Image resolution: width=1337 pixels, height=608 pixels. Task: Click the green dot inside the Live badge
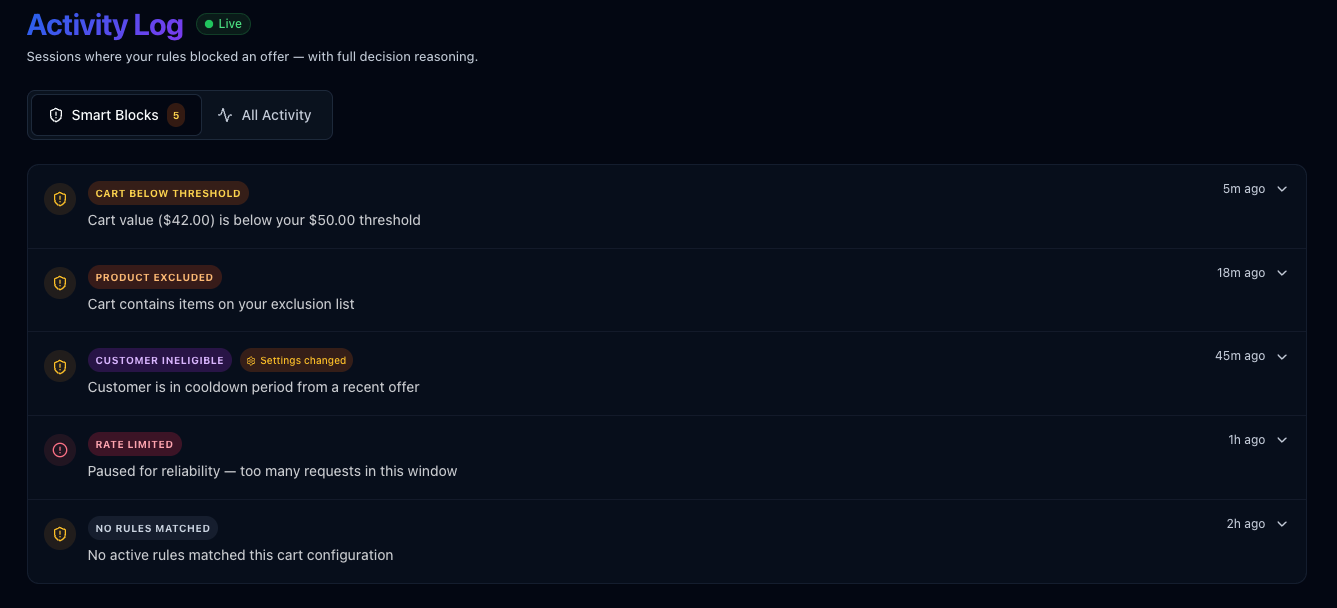click(x=207, y=23)
